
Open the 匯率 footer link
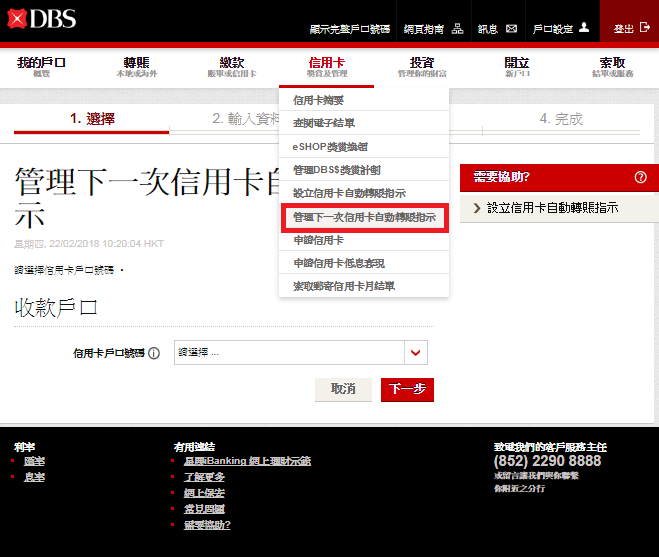pyautogui.click(x=34, y=461)
